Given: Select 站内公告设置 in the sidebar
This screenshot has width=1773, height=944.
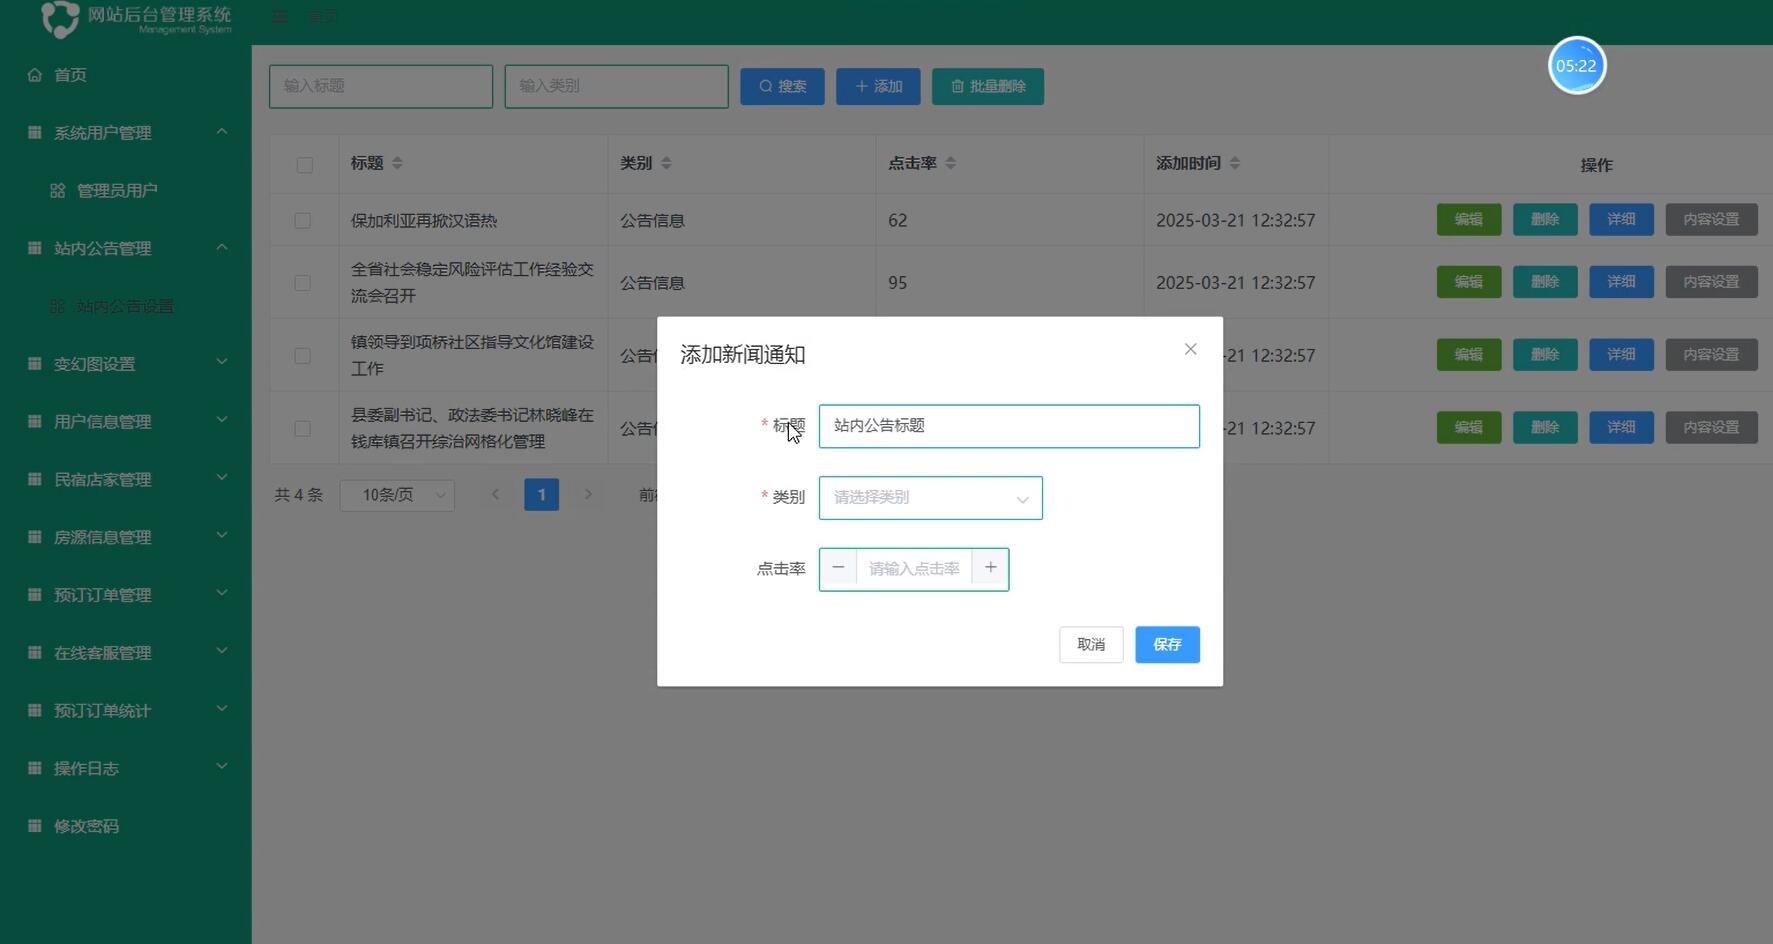Looking at the screenshot, I should pyautogui.click(x=124, y=306).
